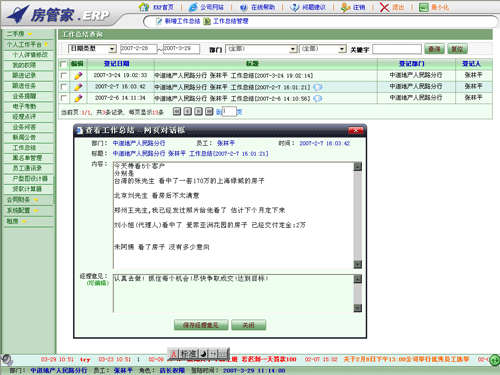Image resolution: width=500 pixels, height=375 pixels.
Task: Click pencil edit icon for 2007-3-24 record
Action: click(x=78, y=76)
